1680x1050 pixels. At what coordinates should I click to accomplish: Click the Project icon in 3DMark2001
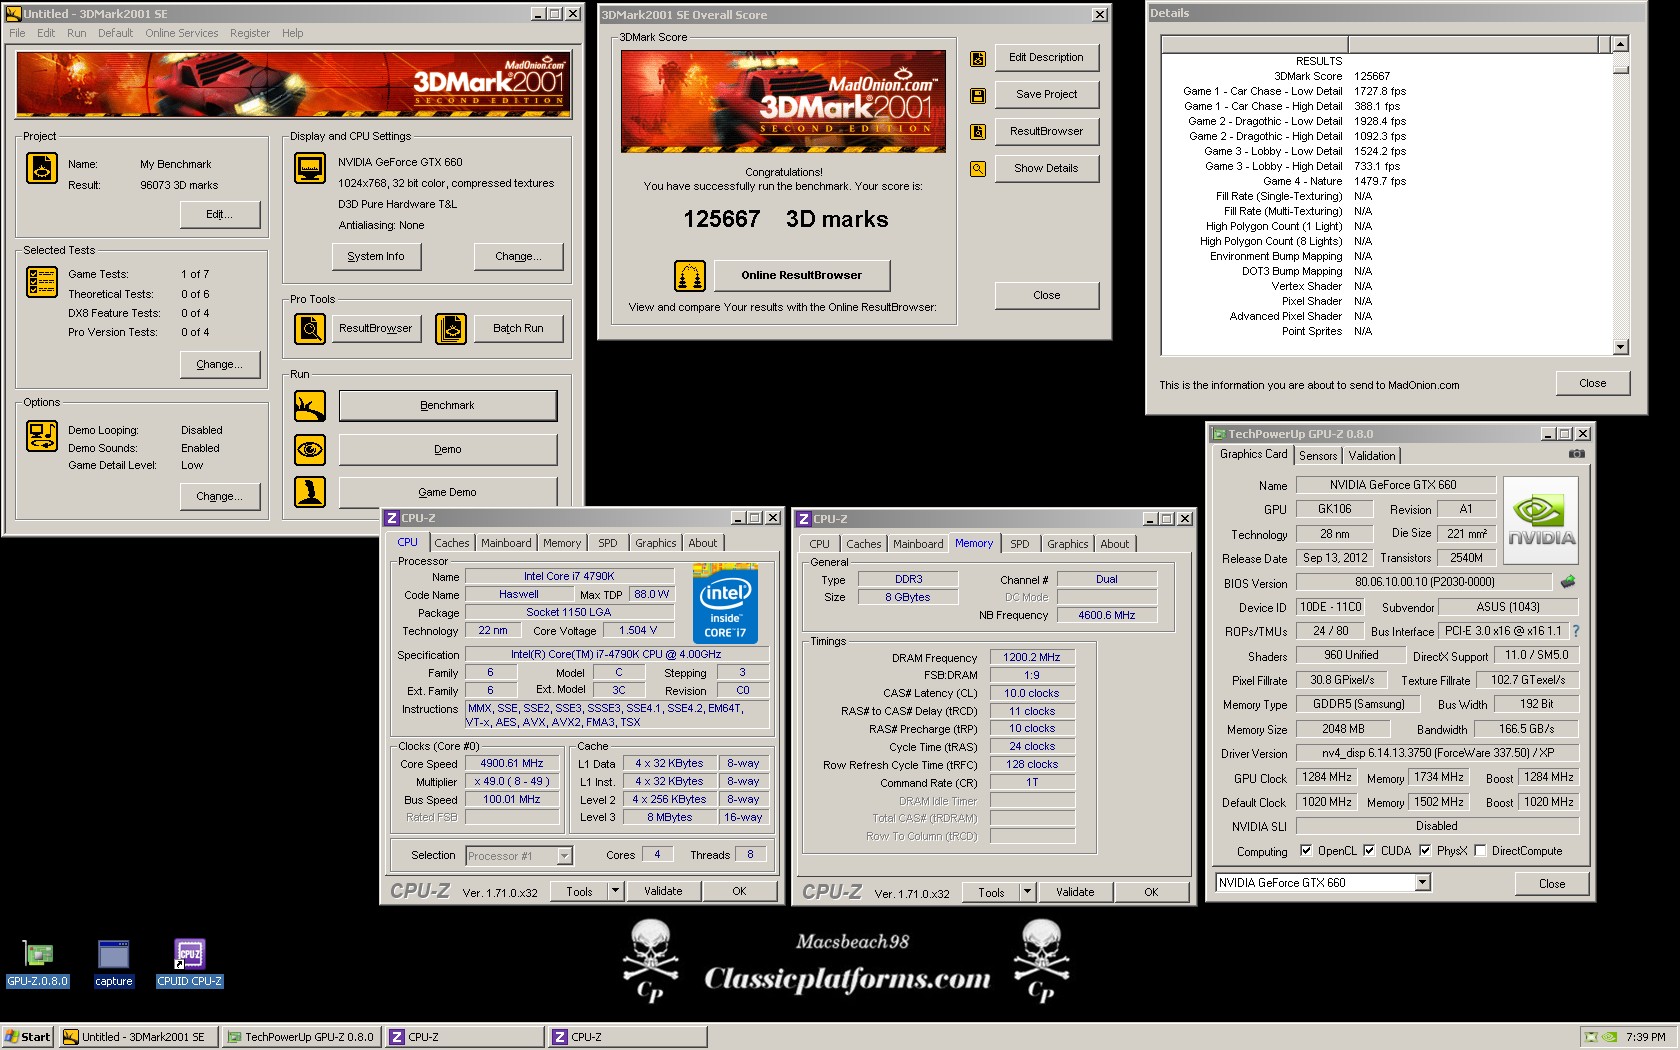tap(42, 168)
